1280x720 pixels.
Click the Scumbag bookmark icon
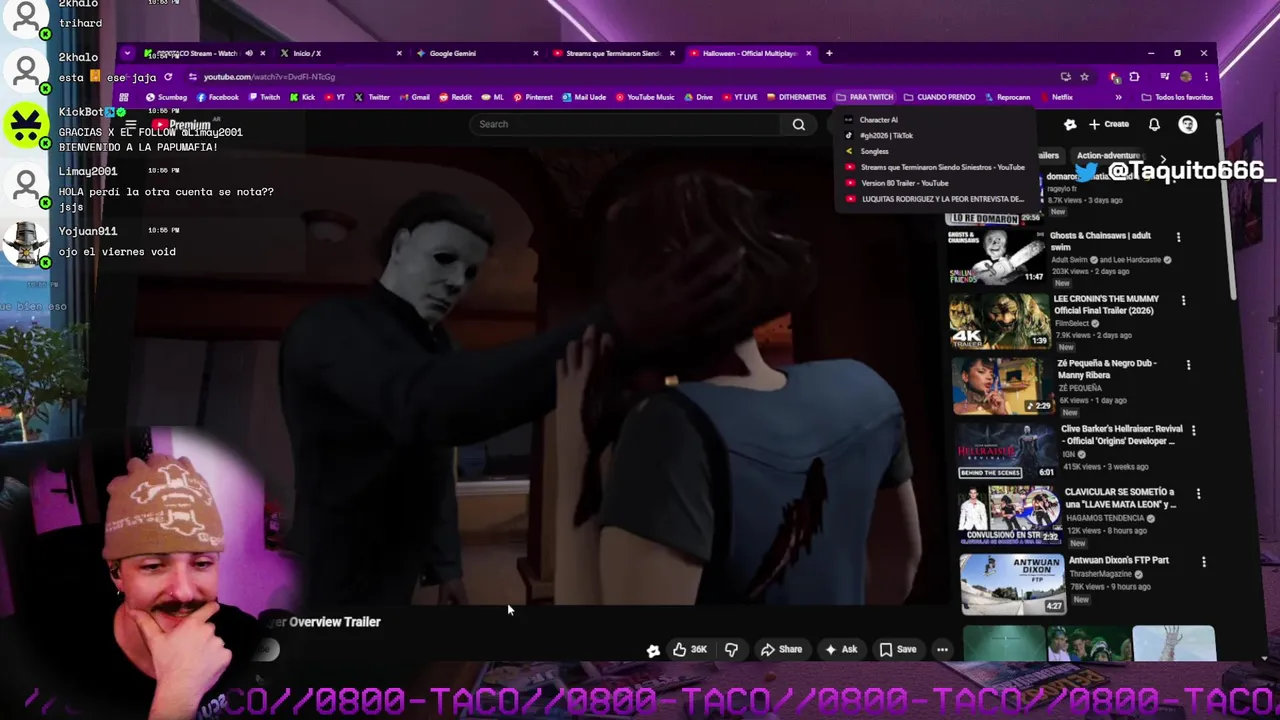[x=150, y=97]
